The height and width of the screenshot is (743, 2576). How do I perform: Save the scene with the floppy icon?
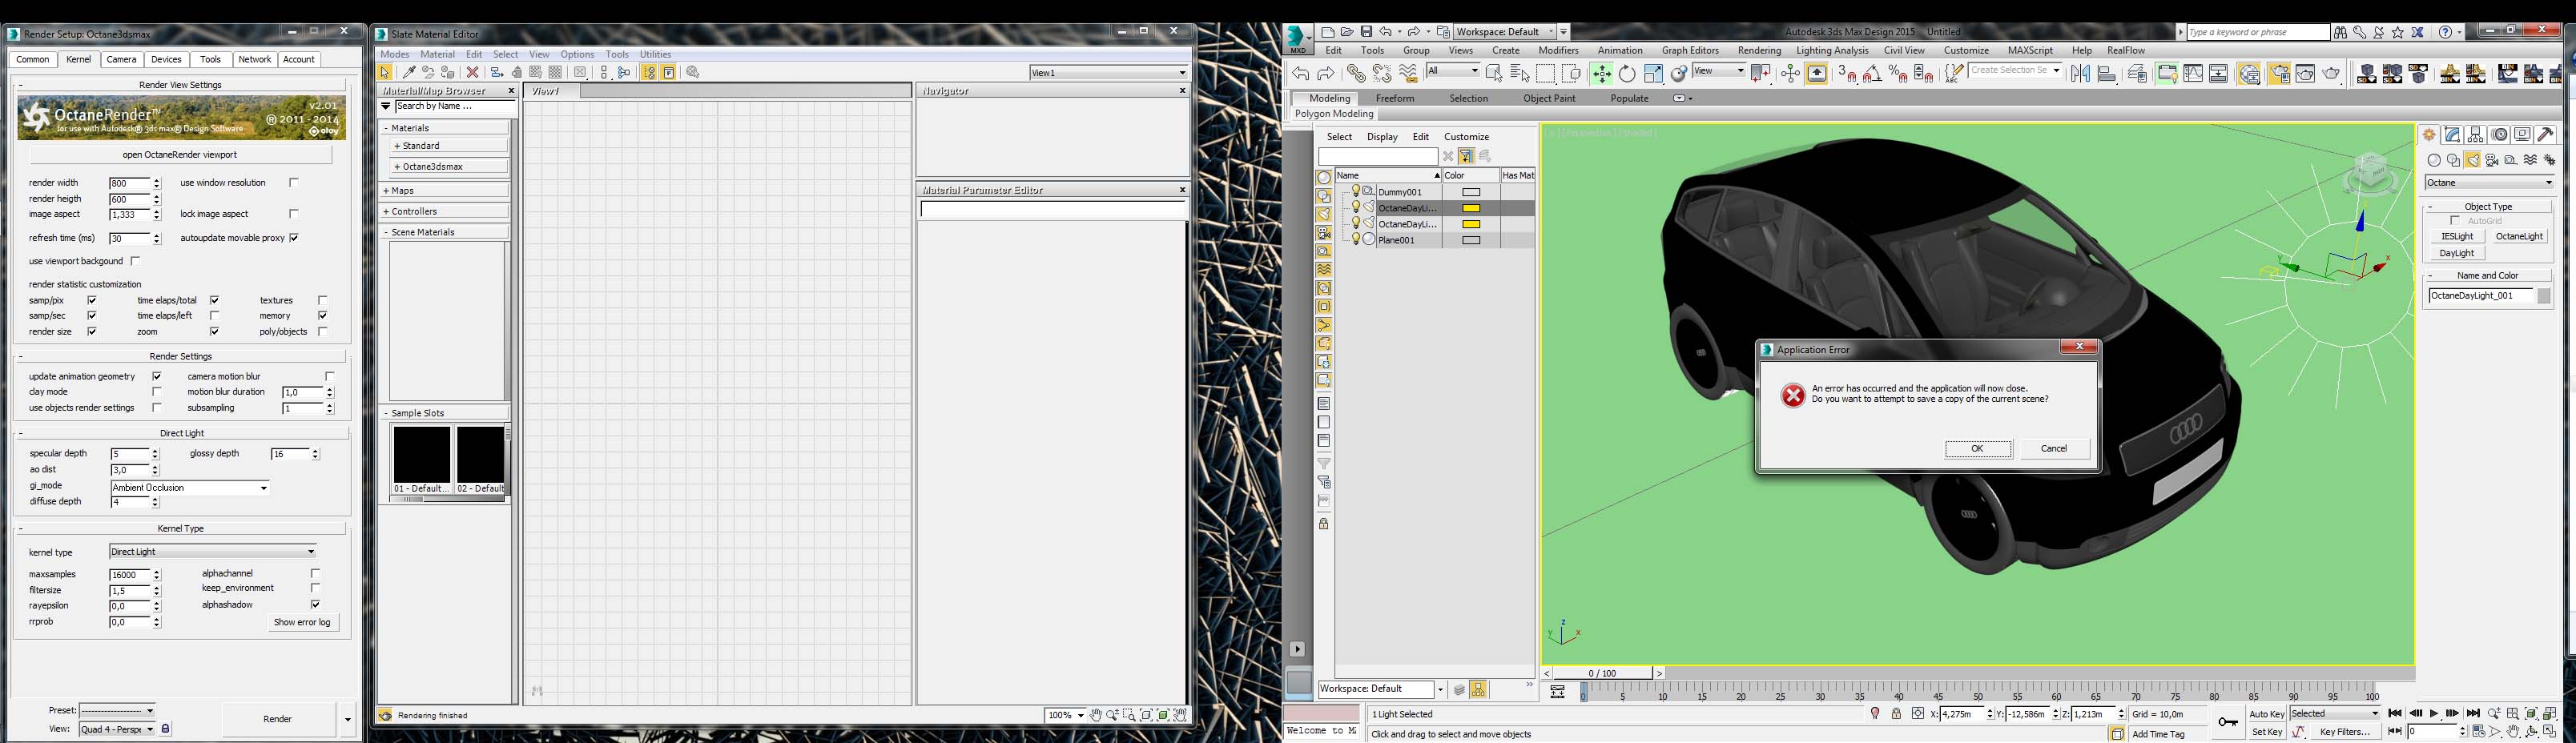tap(1366, 32)
